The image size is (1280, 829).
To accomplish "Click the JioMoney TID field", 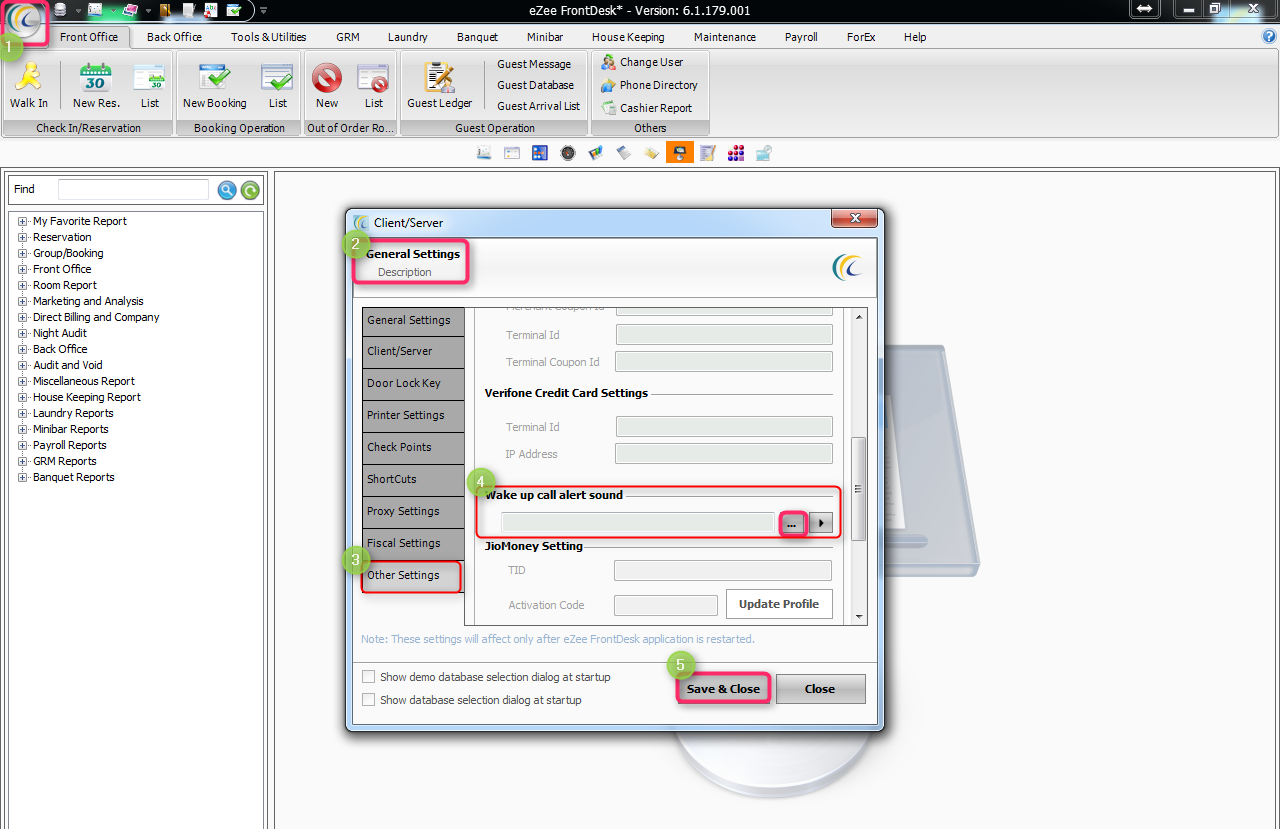I will coord(723,570).
